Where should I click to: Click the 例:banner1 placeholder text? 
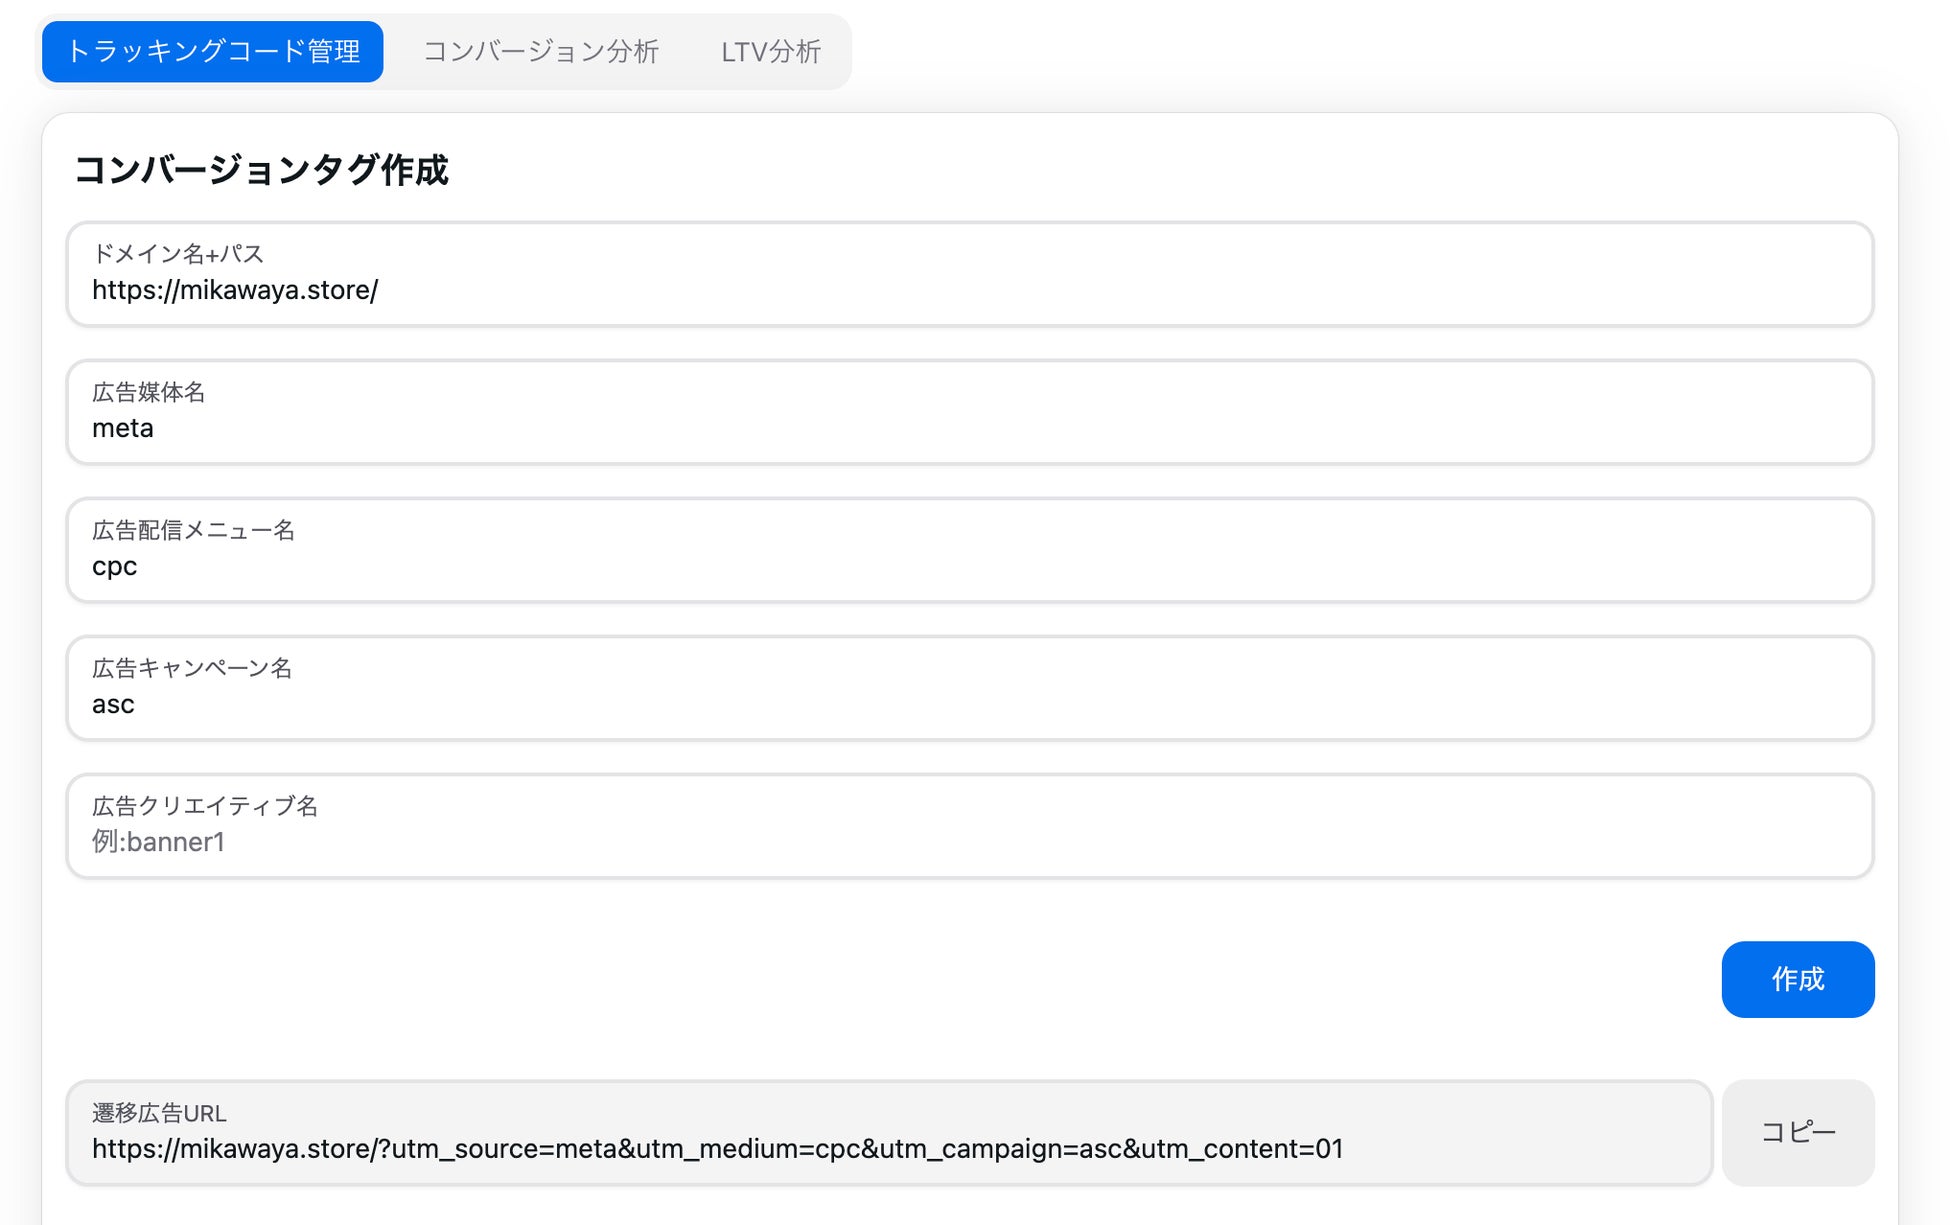[158, 842]
